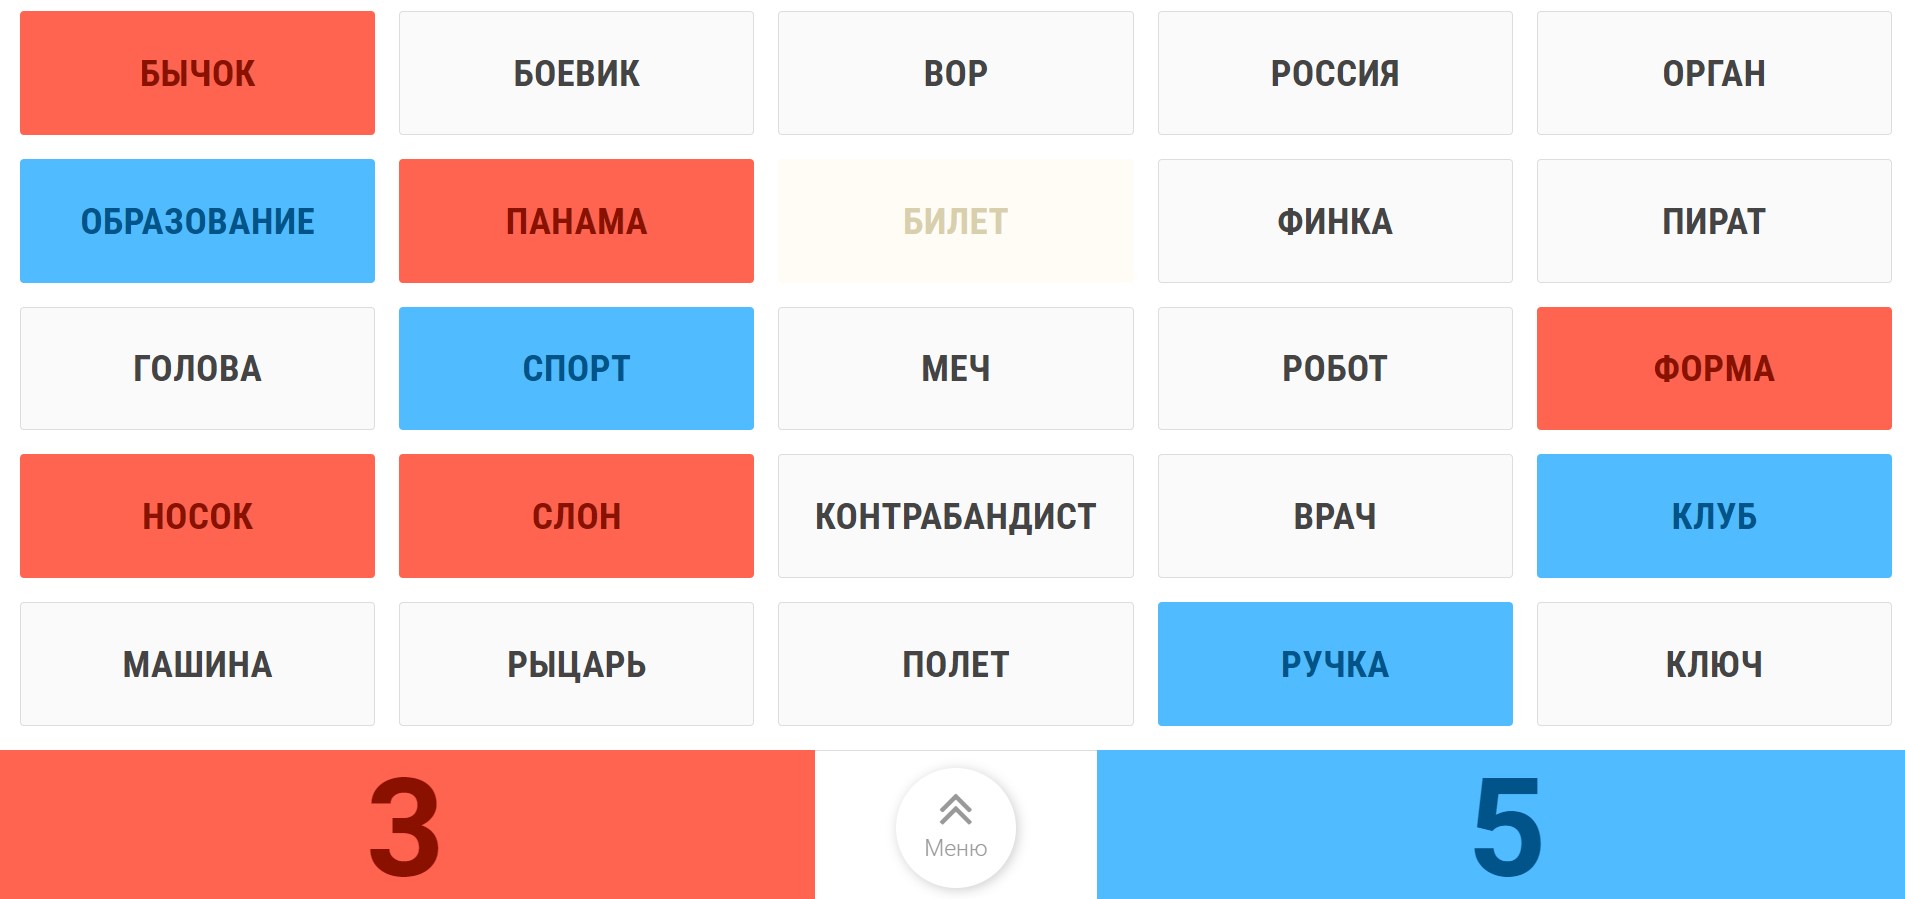1905x899 pixels.
Task: Click the red team score showing 3
Action: click(405, 827)
